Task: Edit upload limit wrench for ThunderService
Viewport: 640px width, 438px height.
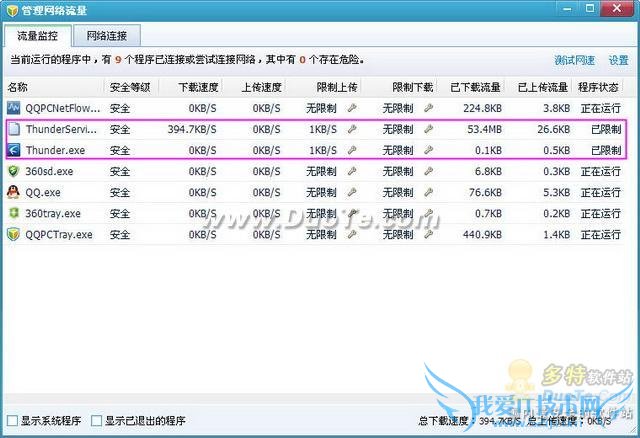Action: pos(352,129)
